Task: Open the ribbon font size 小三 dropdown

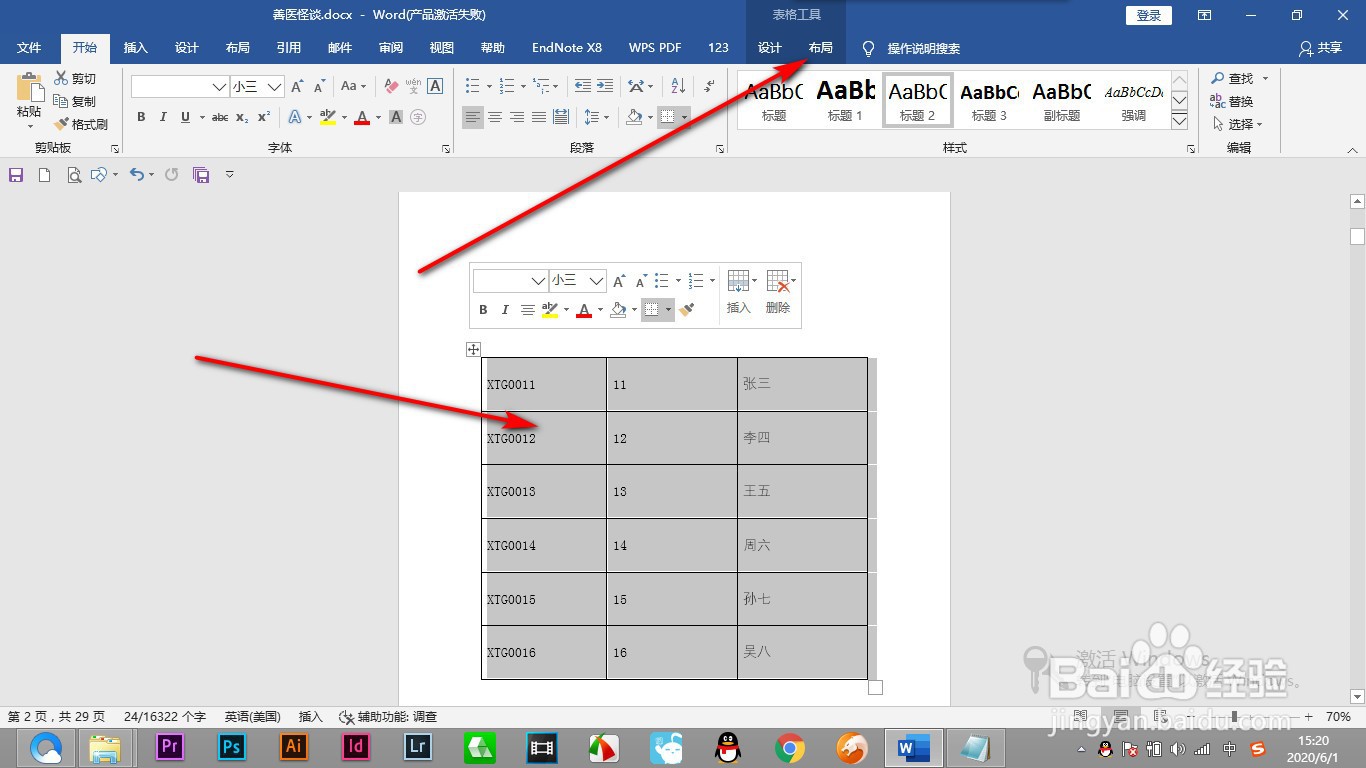Action: [274, 87]
